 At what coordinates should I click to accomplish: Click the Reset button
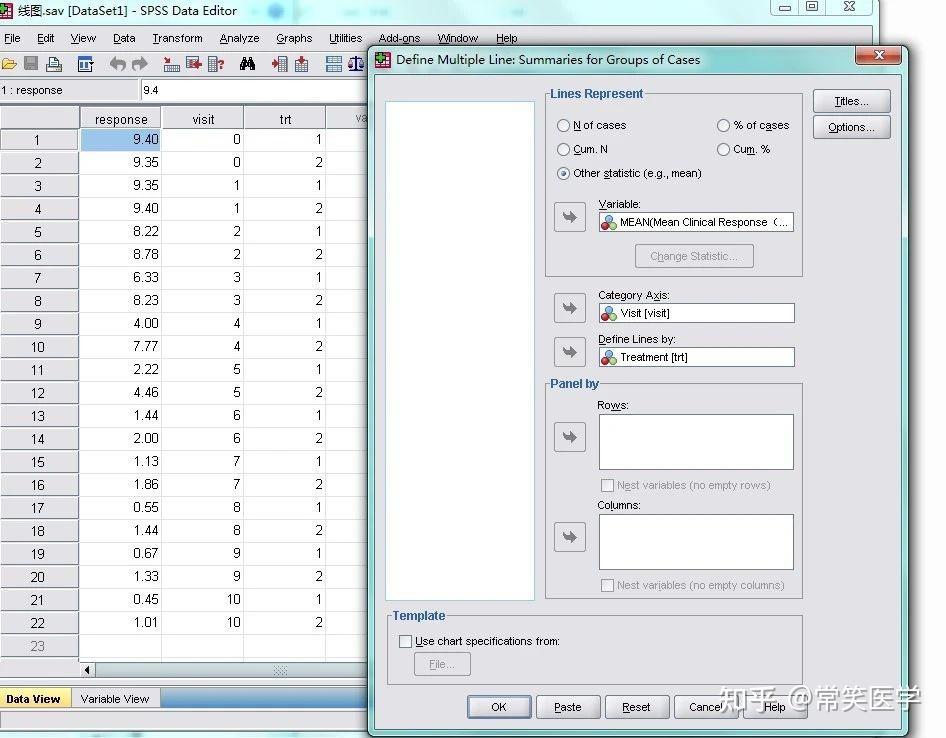point(636,707)
